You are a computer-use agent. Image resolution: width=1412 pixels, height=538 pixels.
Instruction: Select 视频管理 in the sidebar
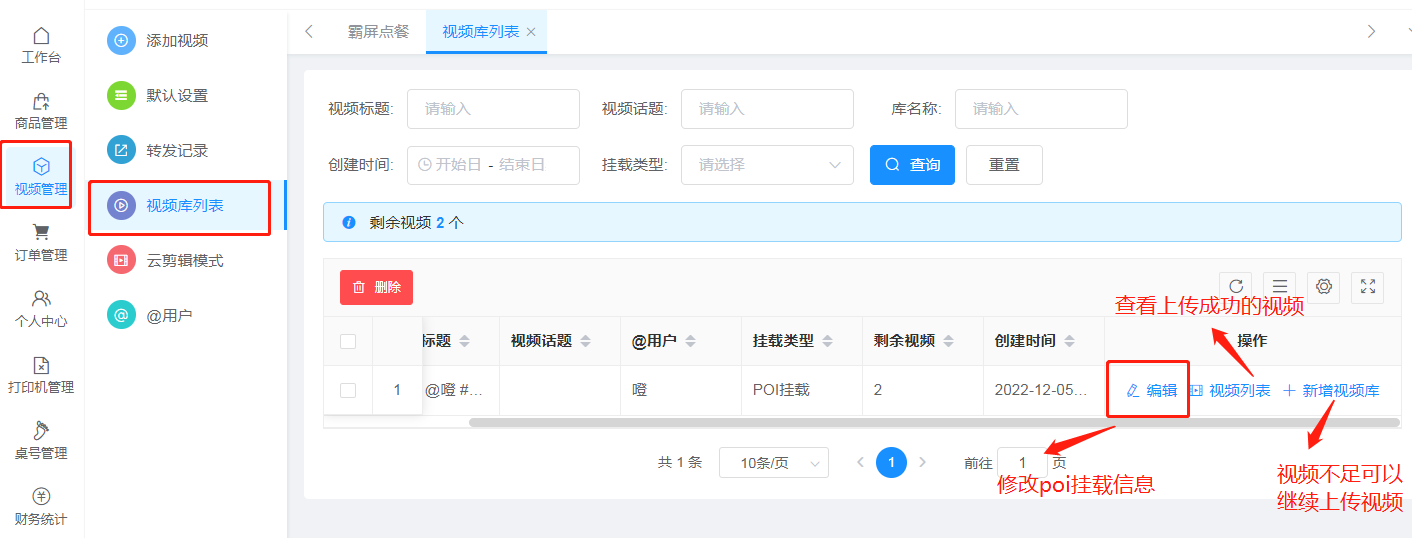41,176
